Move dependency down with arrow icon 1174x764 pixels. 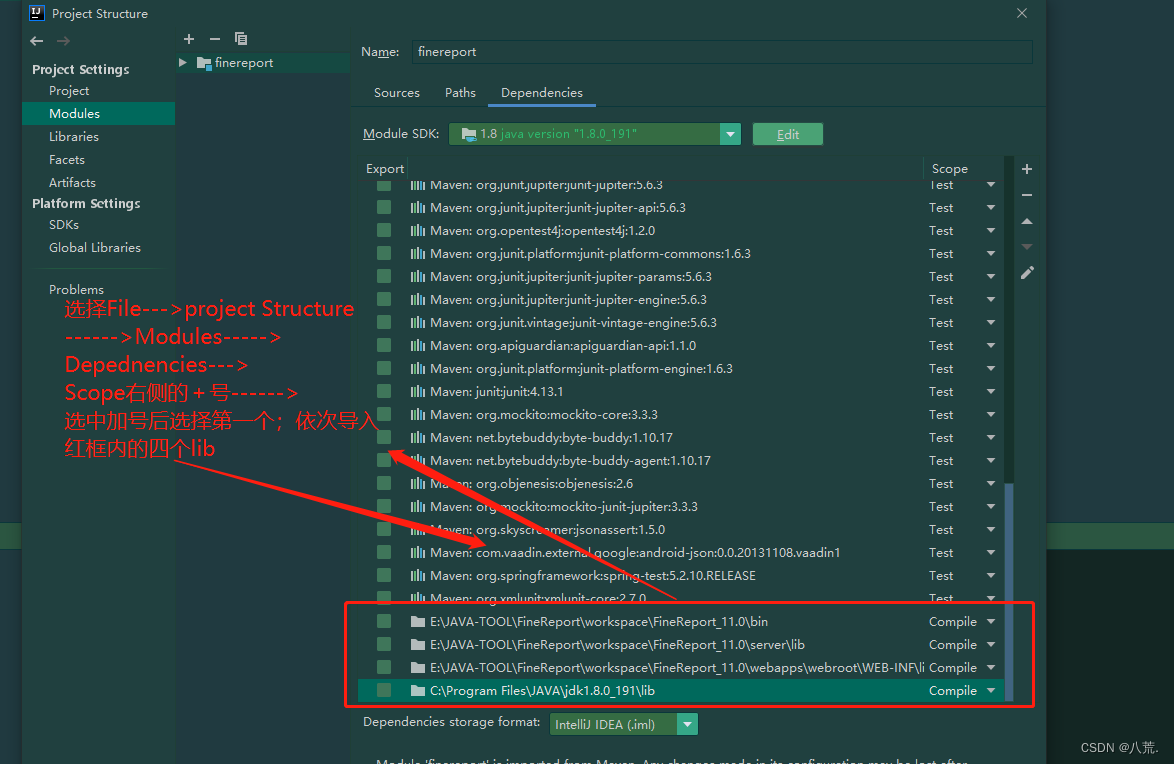pos(1027,246)
